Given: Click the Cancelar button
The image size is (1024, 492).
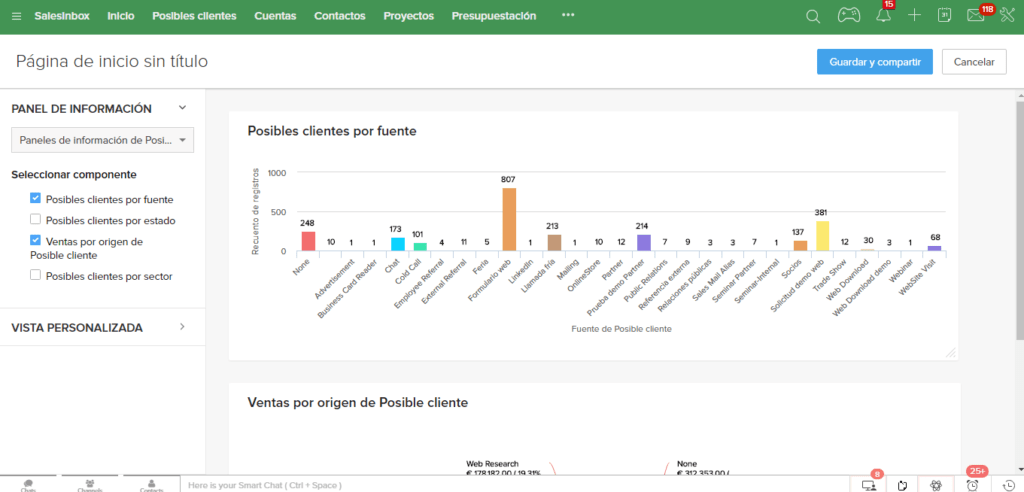Looking at the screenshot, I should [974, 62].
